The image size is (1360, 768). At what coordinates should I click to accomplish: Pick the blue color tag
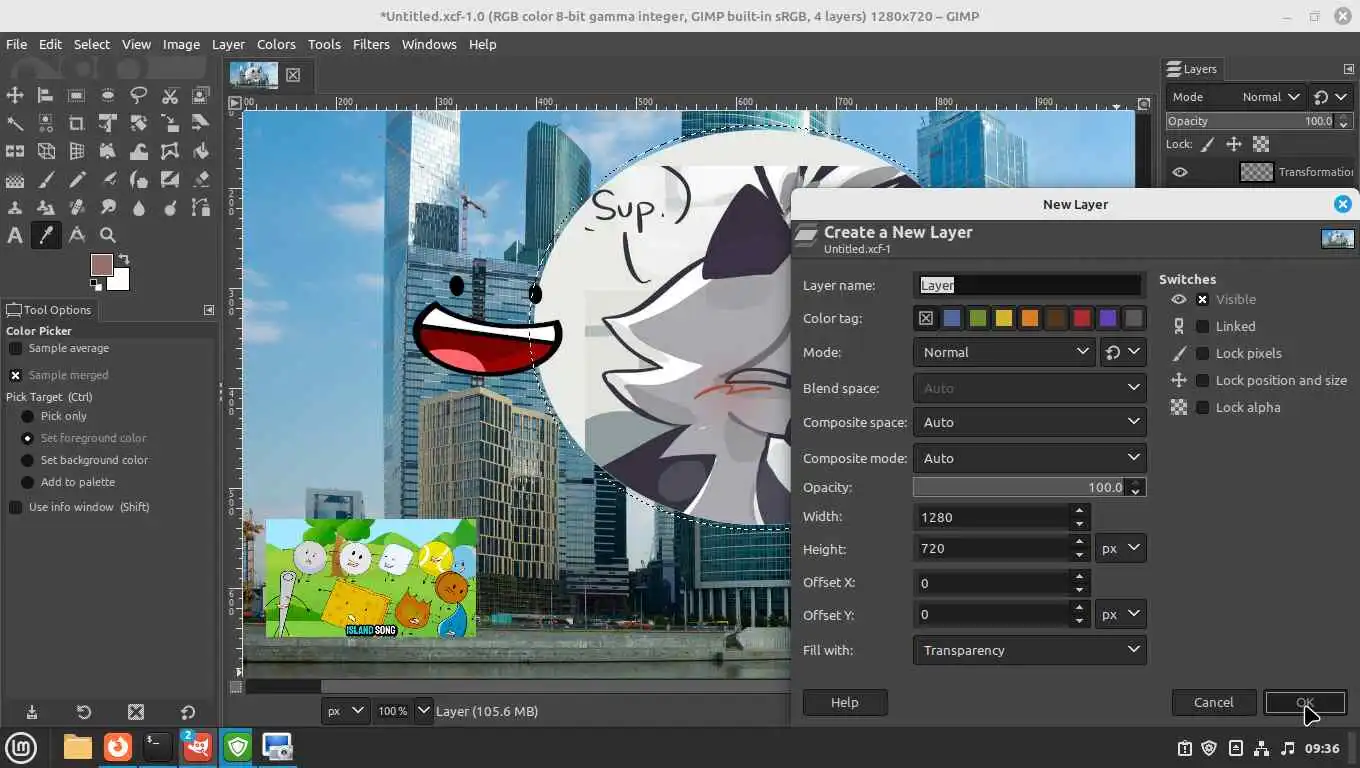click(952, 318)
